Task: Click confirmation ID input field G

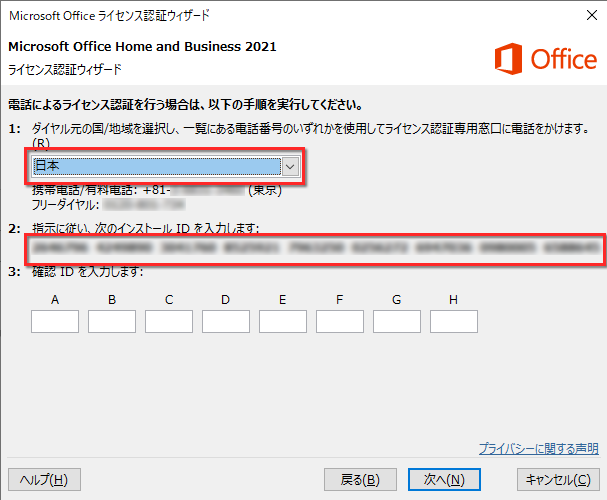Action: pos(397,321)
